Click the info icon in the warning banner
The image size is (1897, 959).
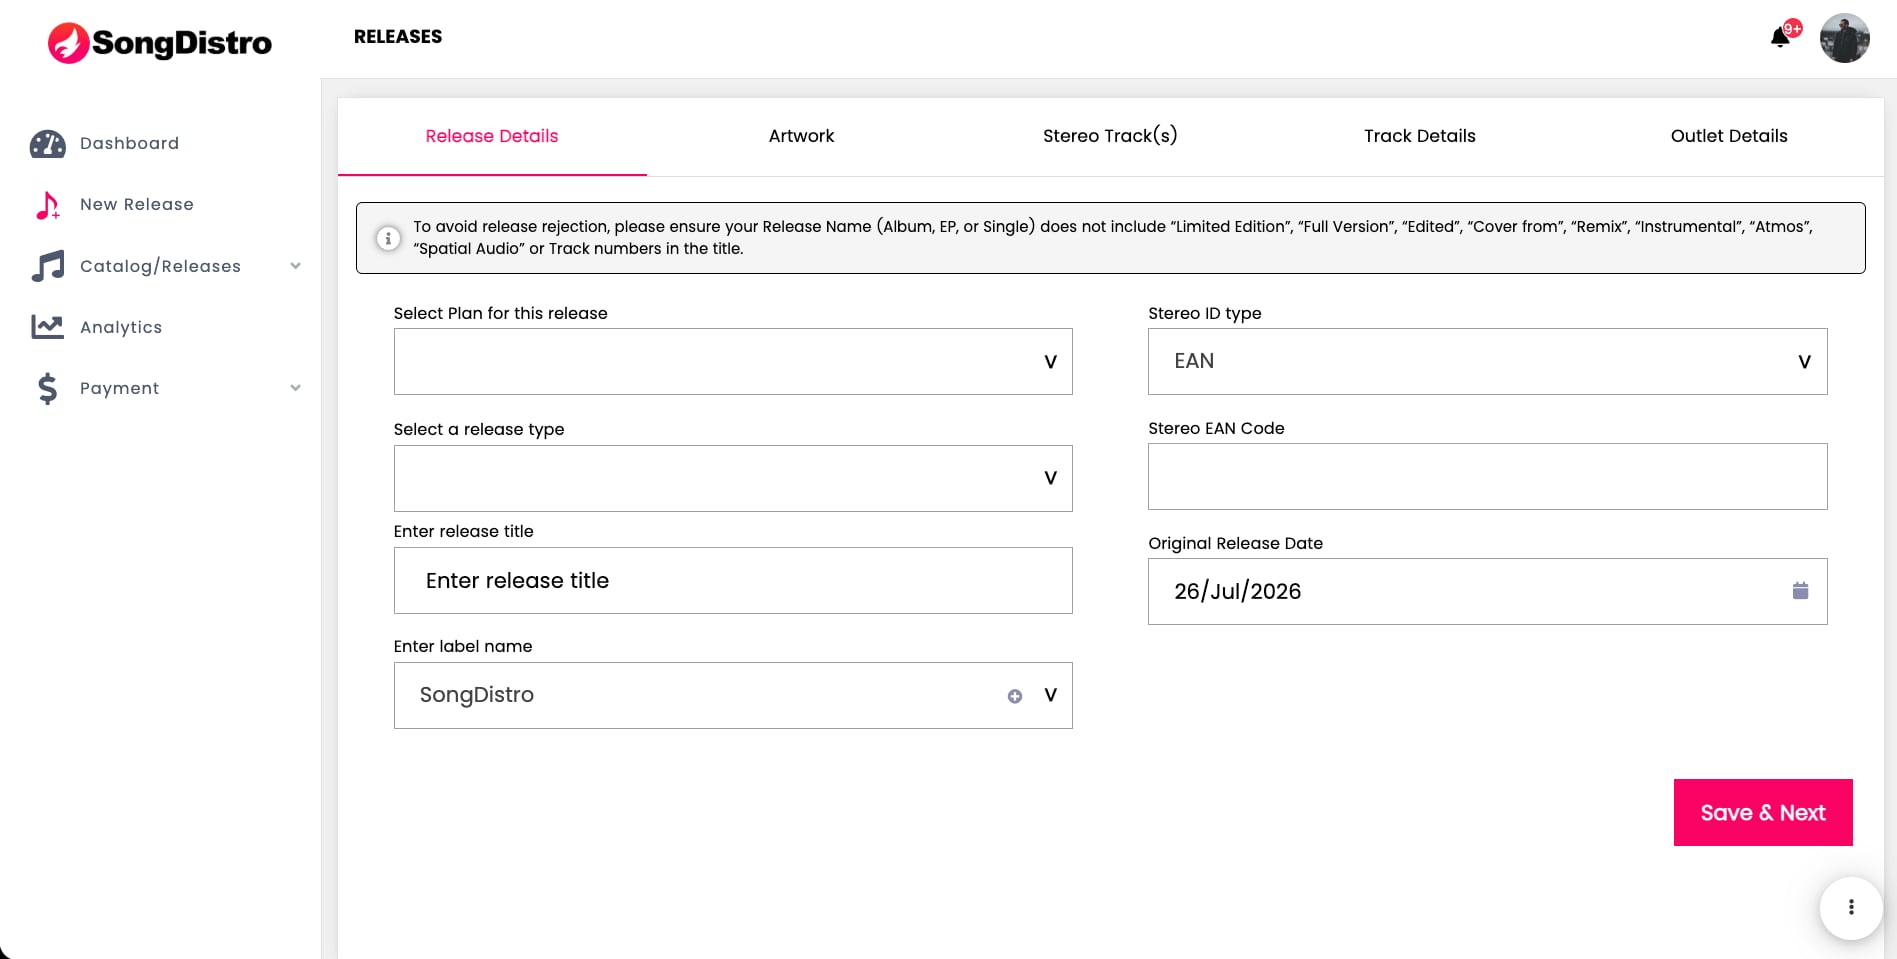(388, 238)
